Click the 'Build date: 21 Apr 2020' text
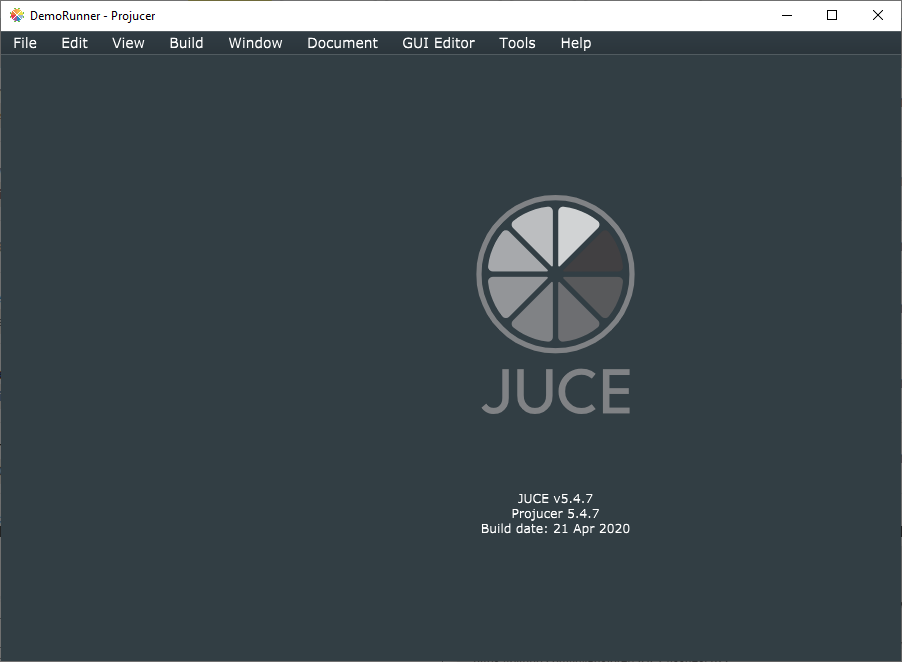Image resolution: width=902 pixels, height=662 pixels. (x=555, y=529)
